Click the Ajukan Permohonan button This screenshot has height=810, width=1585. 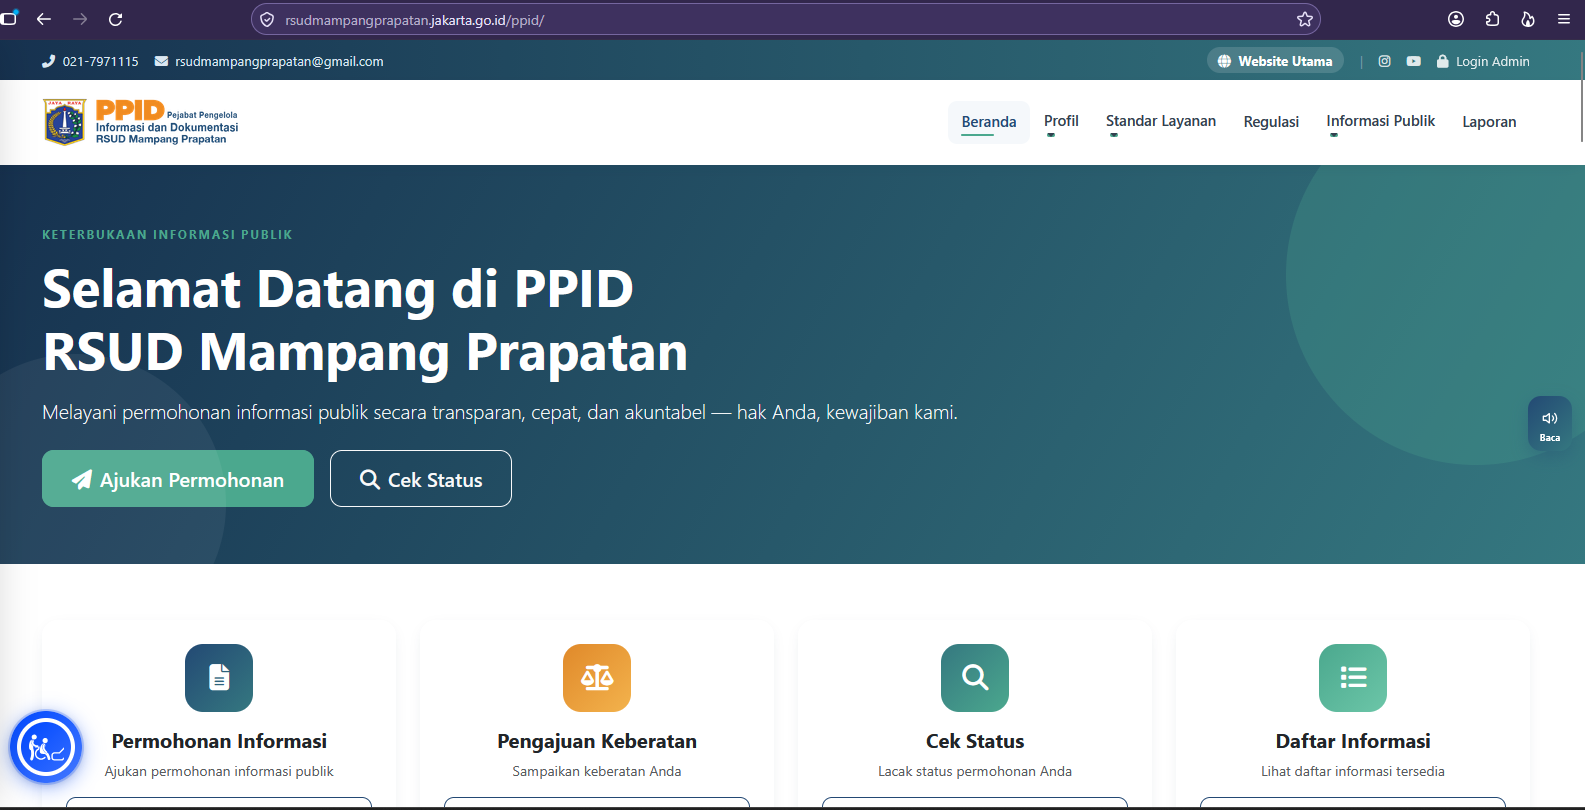178,479
